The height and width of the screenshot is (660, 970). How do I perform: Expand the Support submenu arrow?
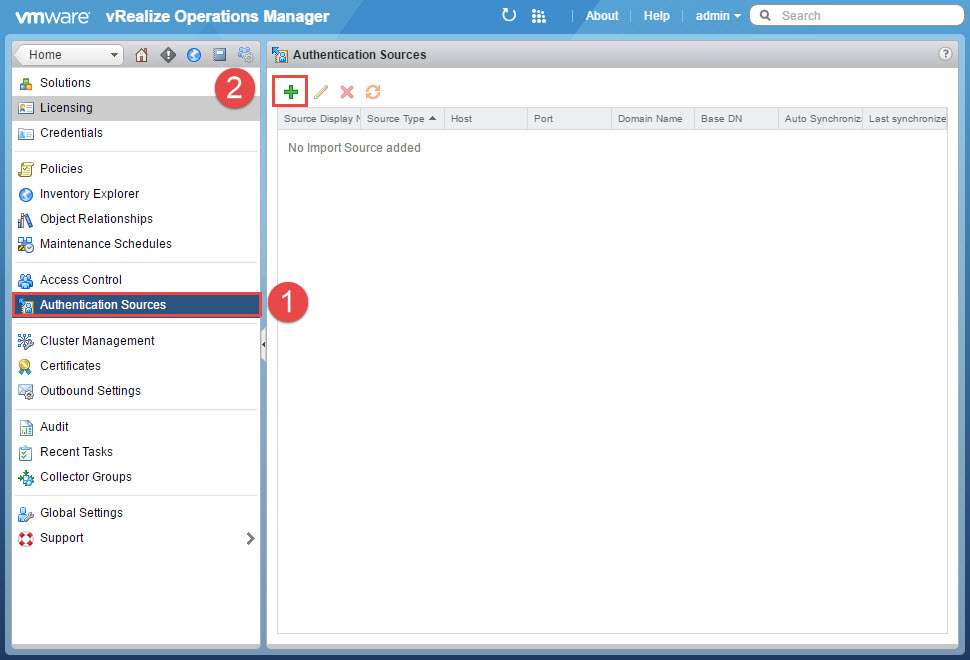[x=250, y=538]
